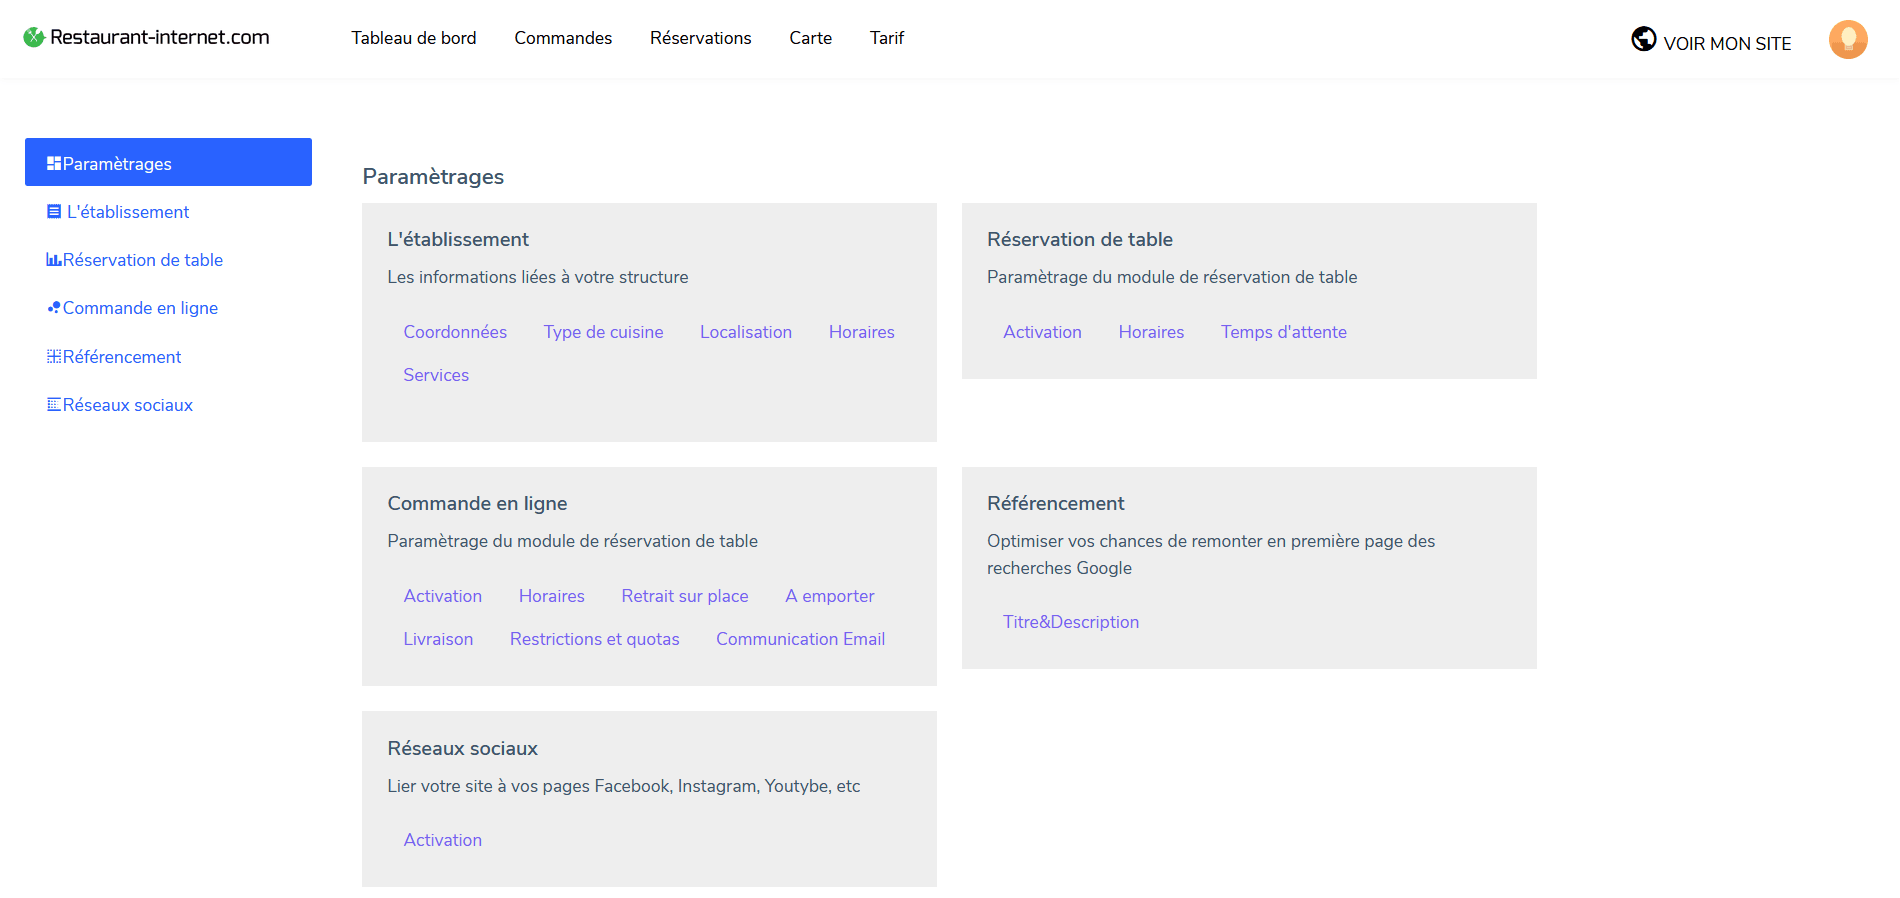
Task: Go to the Commandes menu item
Action: coord(563,38)
